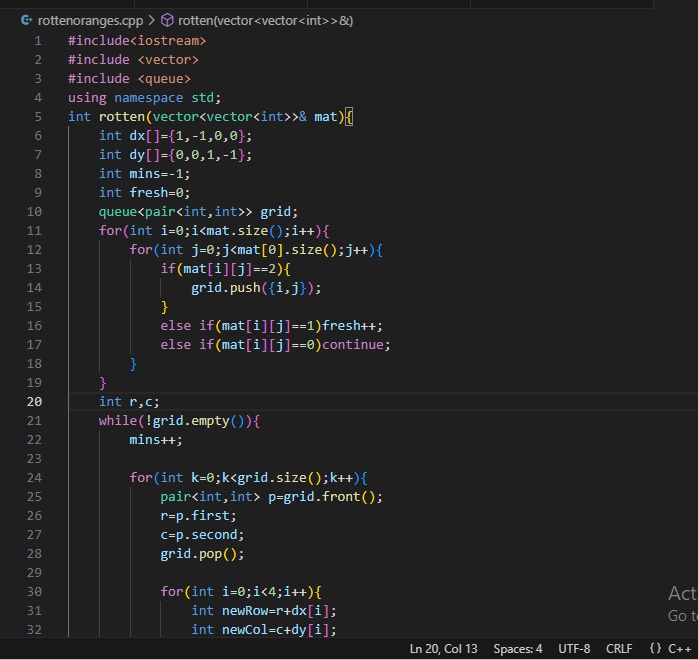Click 'for(int i=0;i<4;i++){' line
Image resolution: width=698 pixels, height=660 pixels.
tap(240, 591)
